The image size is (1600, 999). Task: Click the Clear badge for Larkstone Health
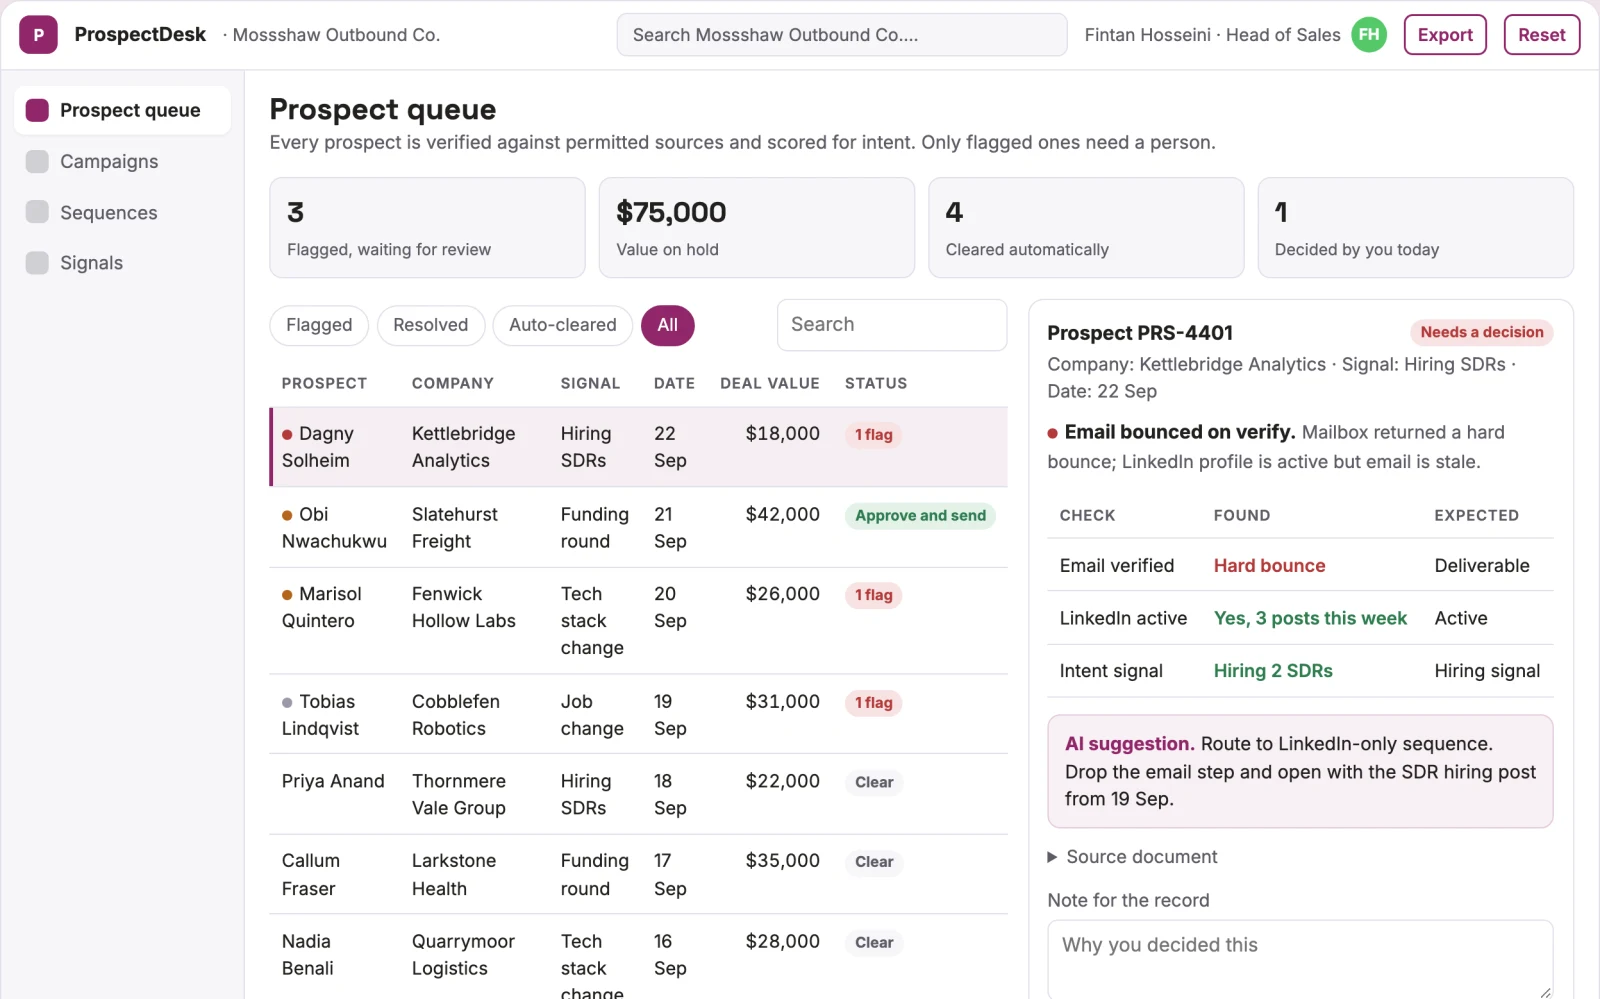[x=874, y=862]
